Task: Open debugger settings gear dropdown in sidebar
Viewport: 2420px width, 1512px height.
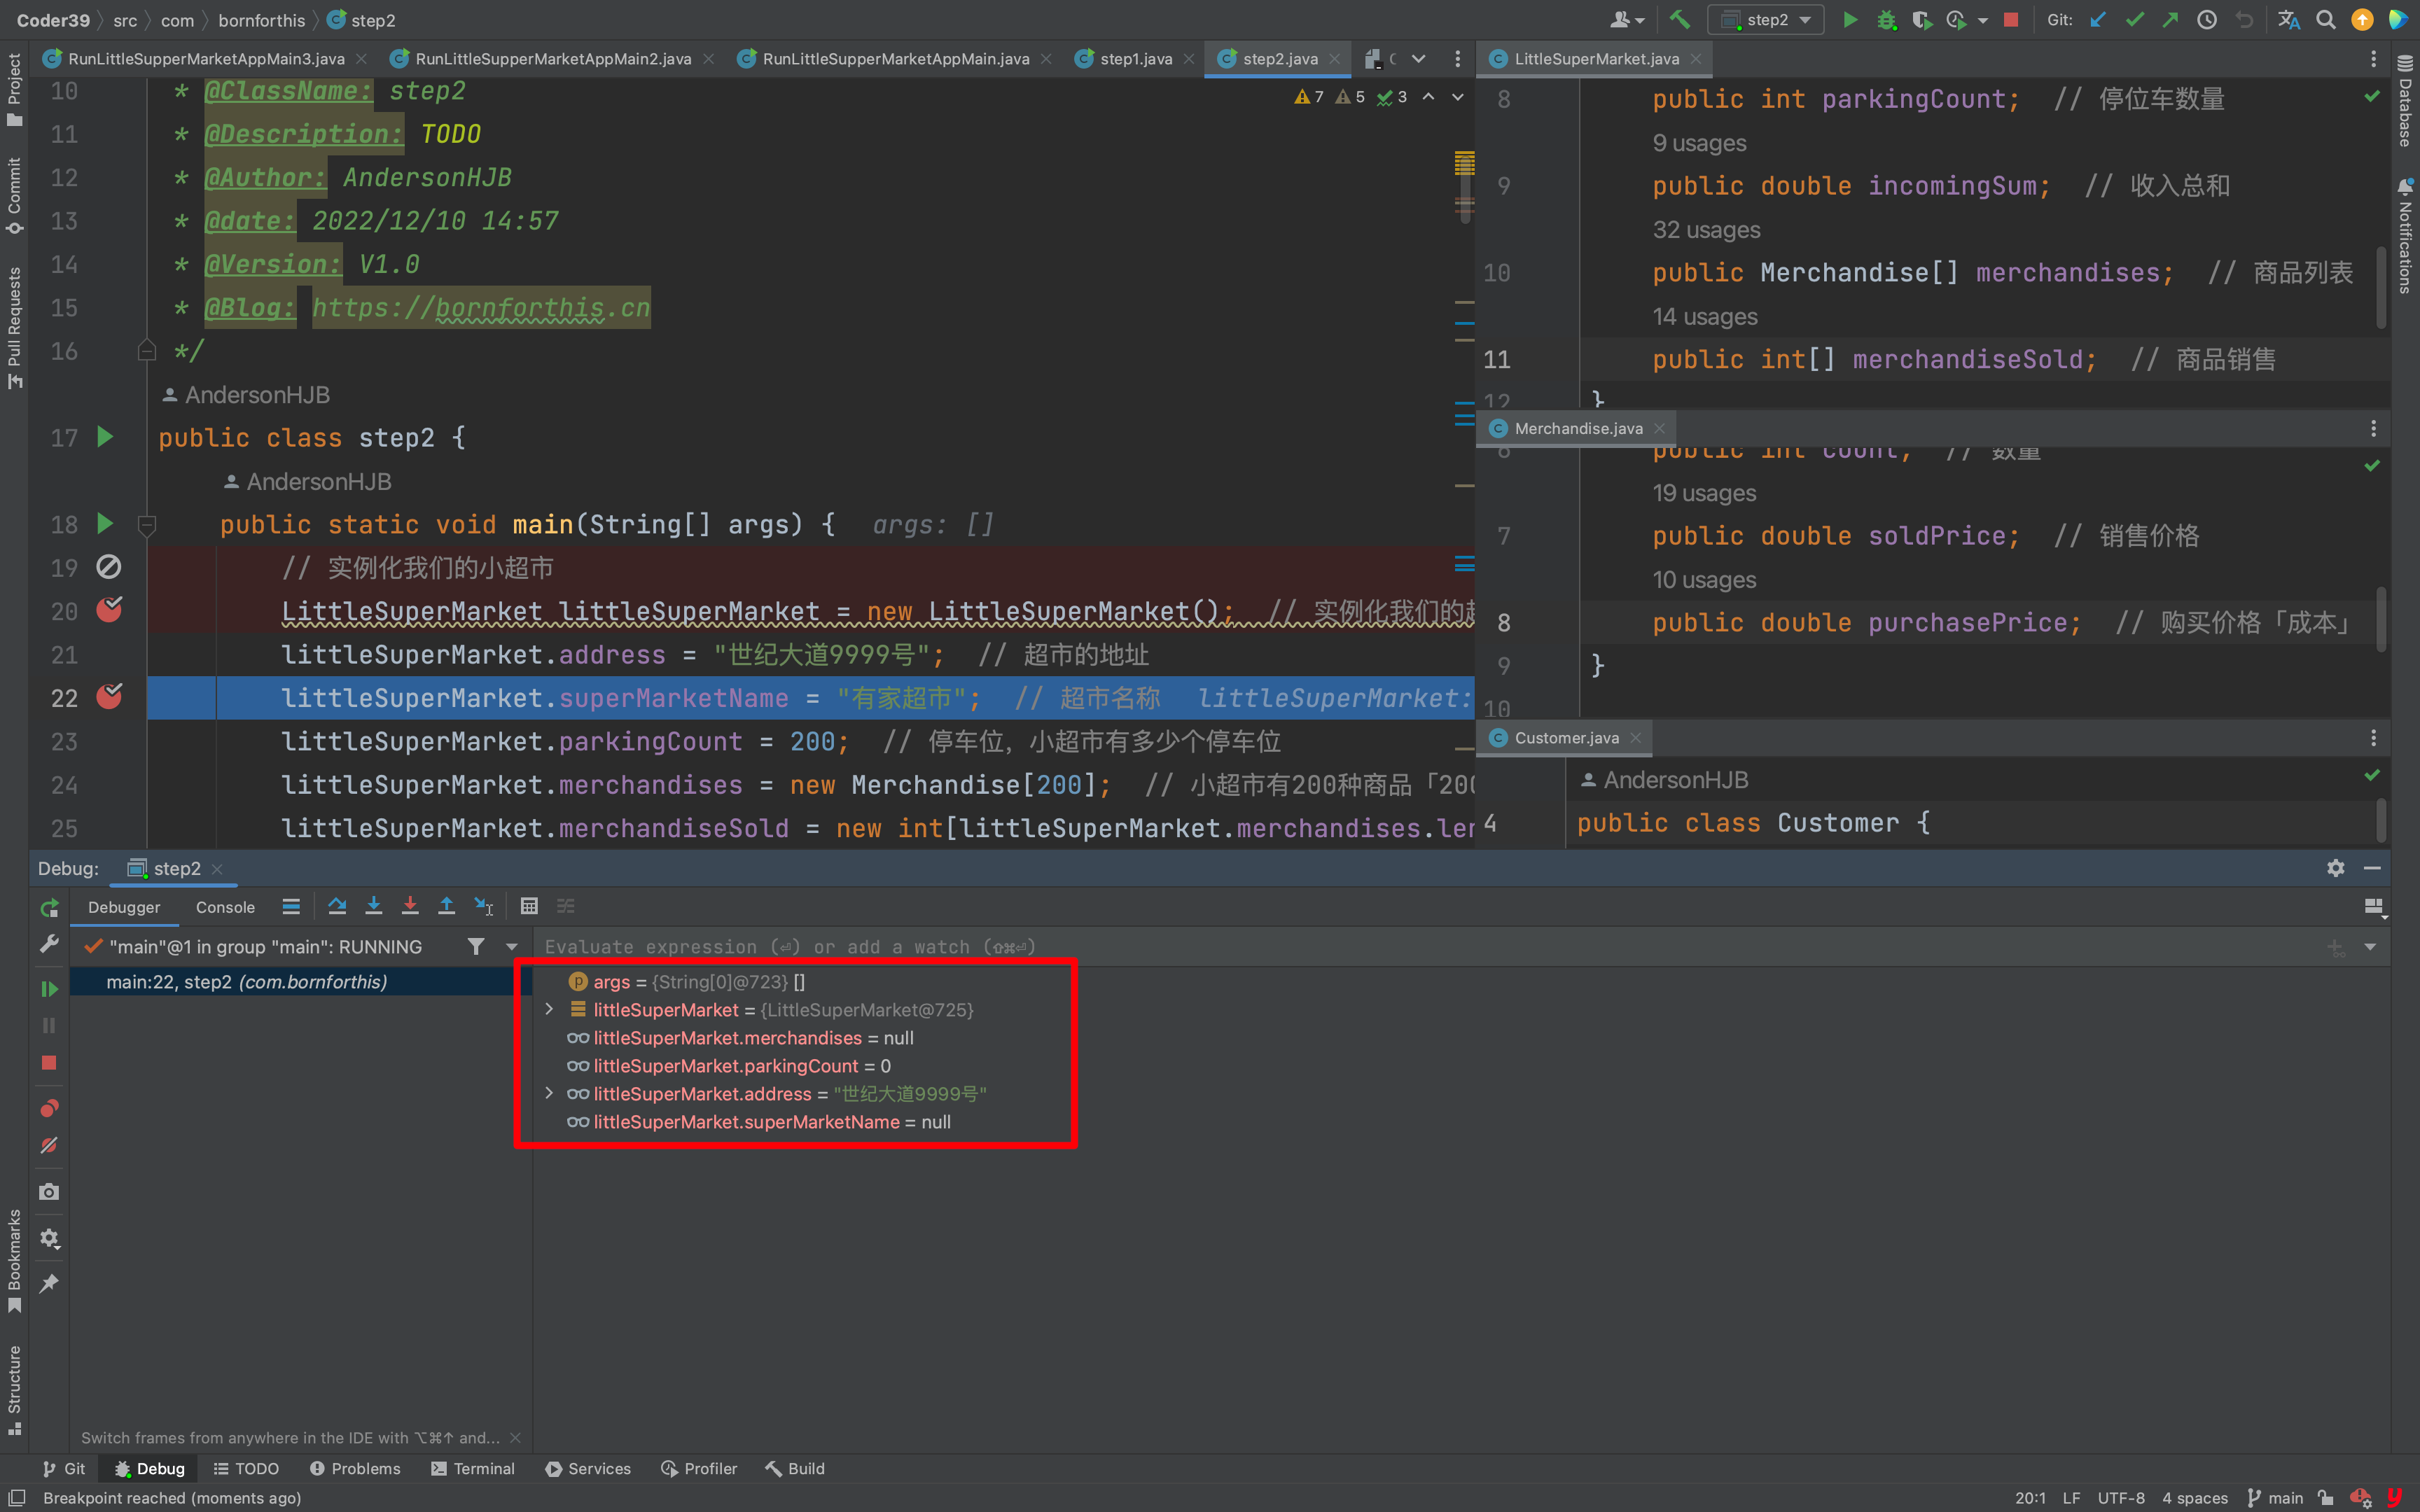Action: (x=49, y=1239)
